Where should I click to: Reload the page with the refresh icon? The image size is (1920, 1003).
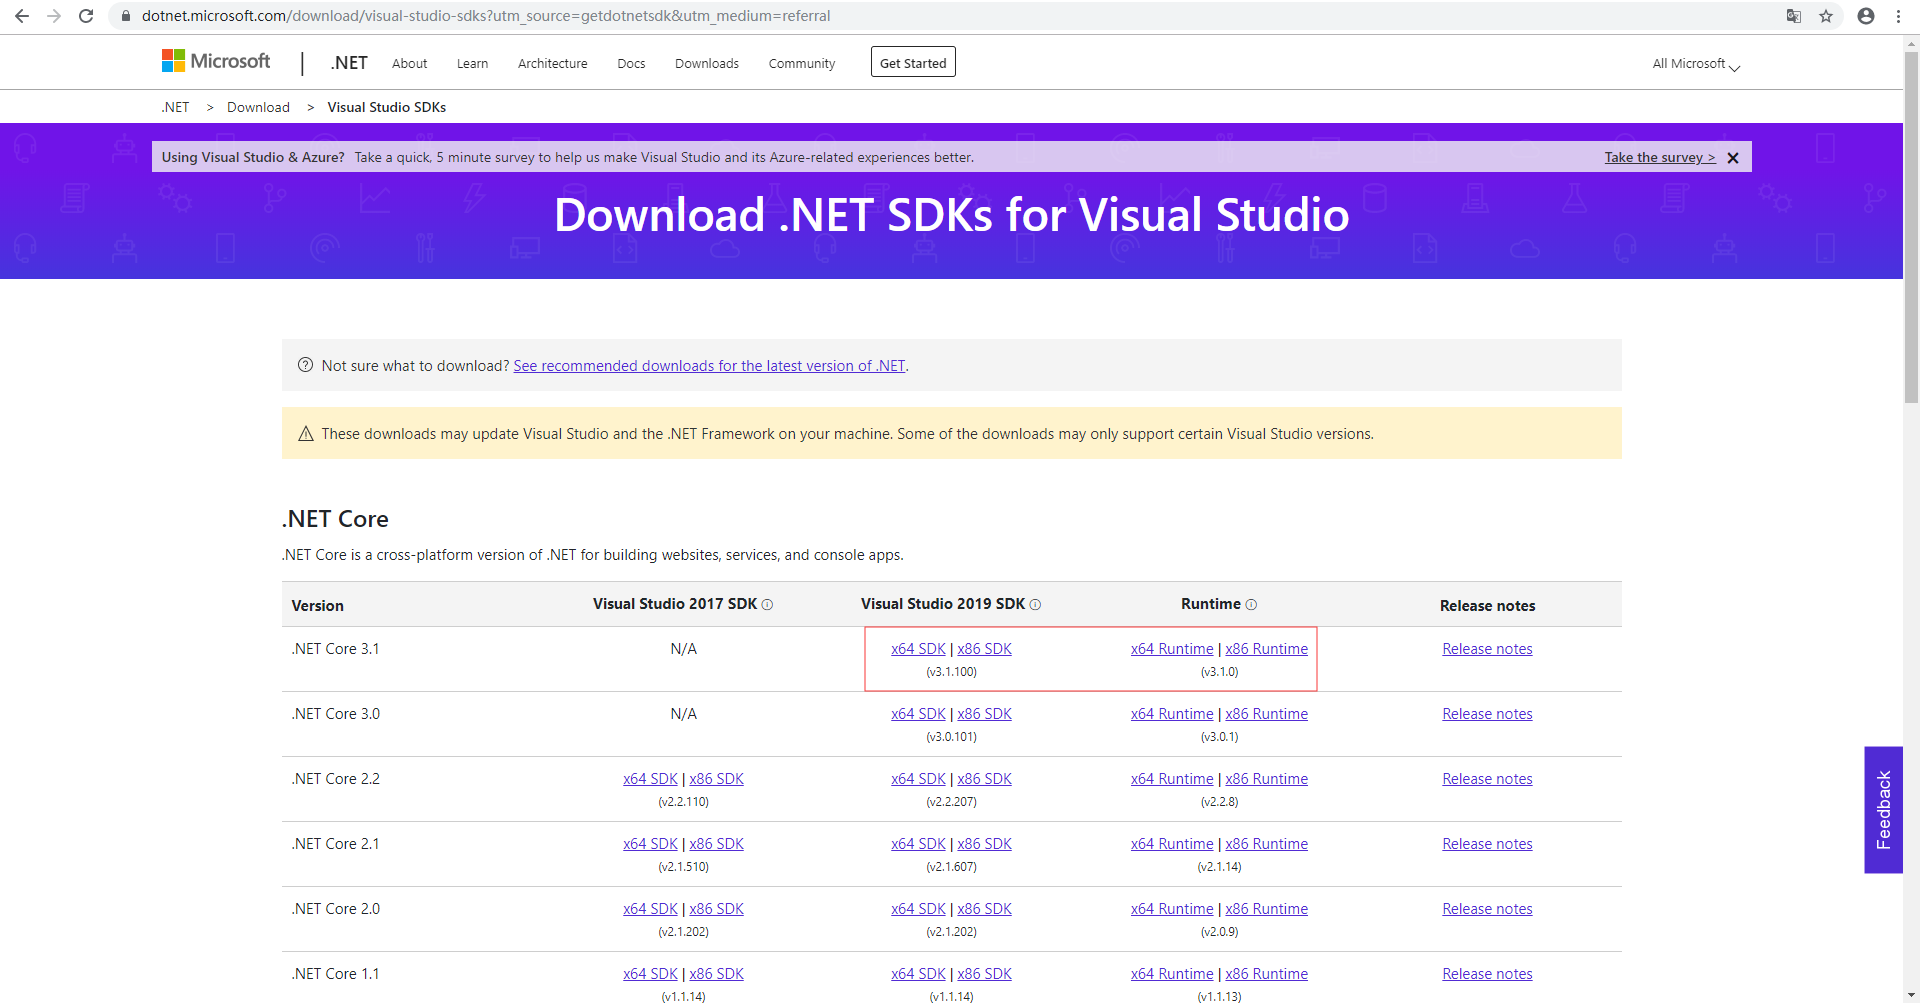point(86,16)
